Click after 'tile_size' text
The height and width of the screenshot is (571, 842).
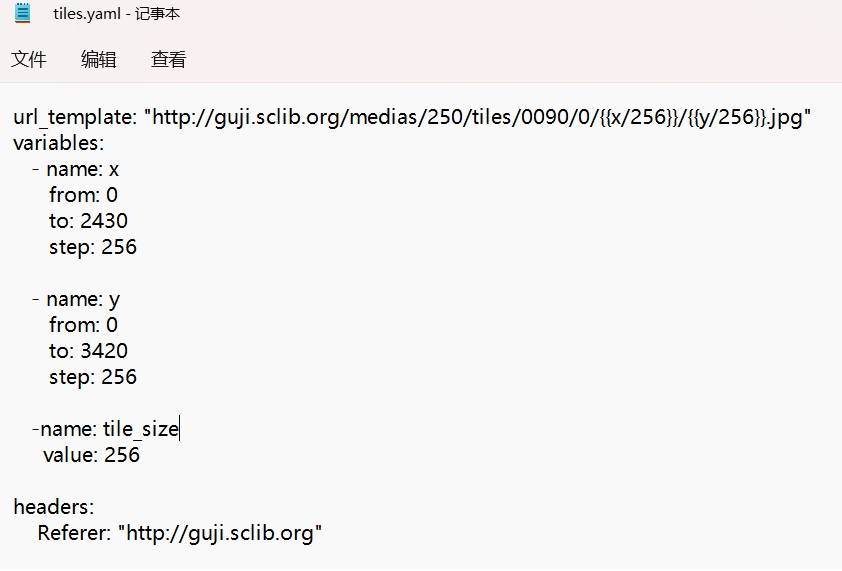pyautogui.click(x=179, y=429)
